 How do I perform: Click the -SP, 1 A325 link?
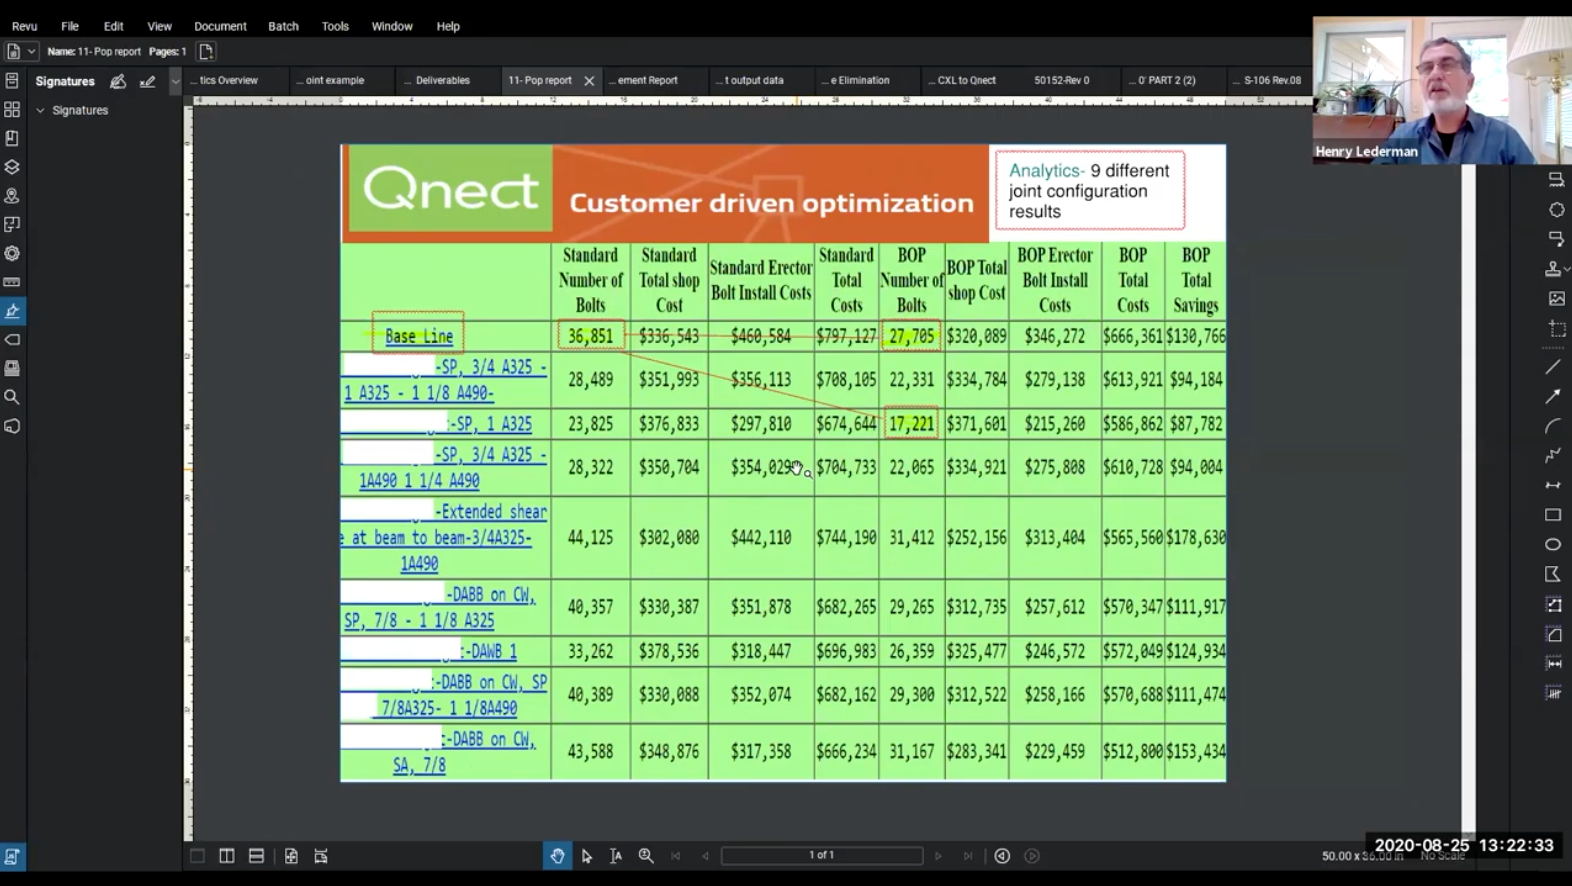[x=491, y=424]
